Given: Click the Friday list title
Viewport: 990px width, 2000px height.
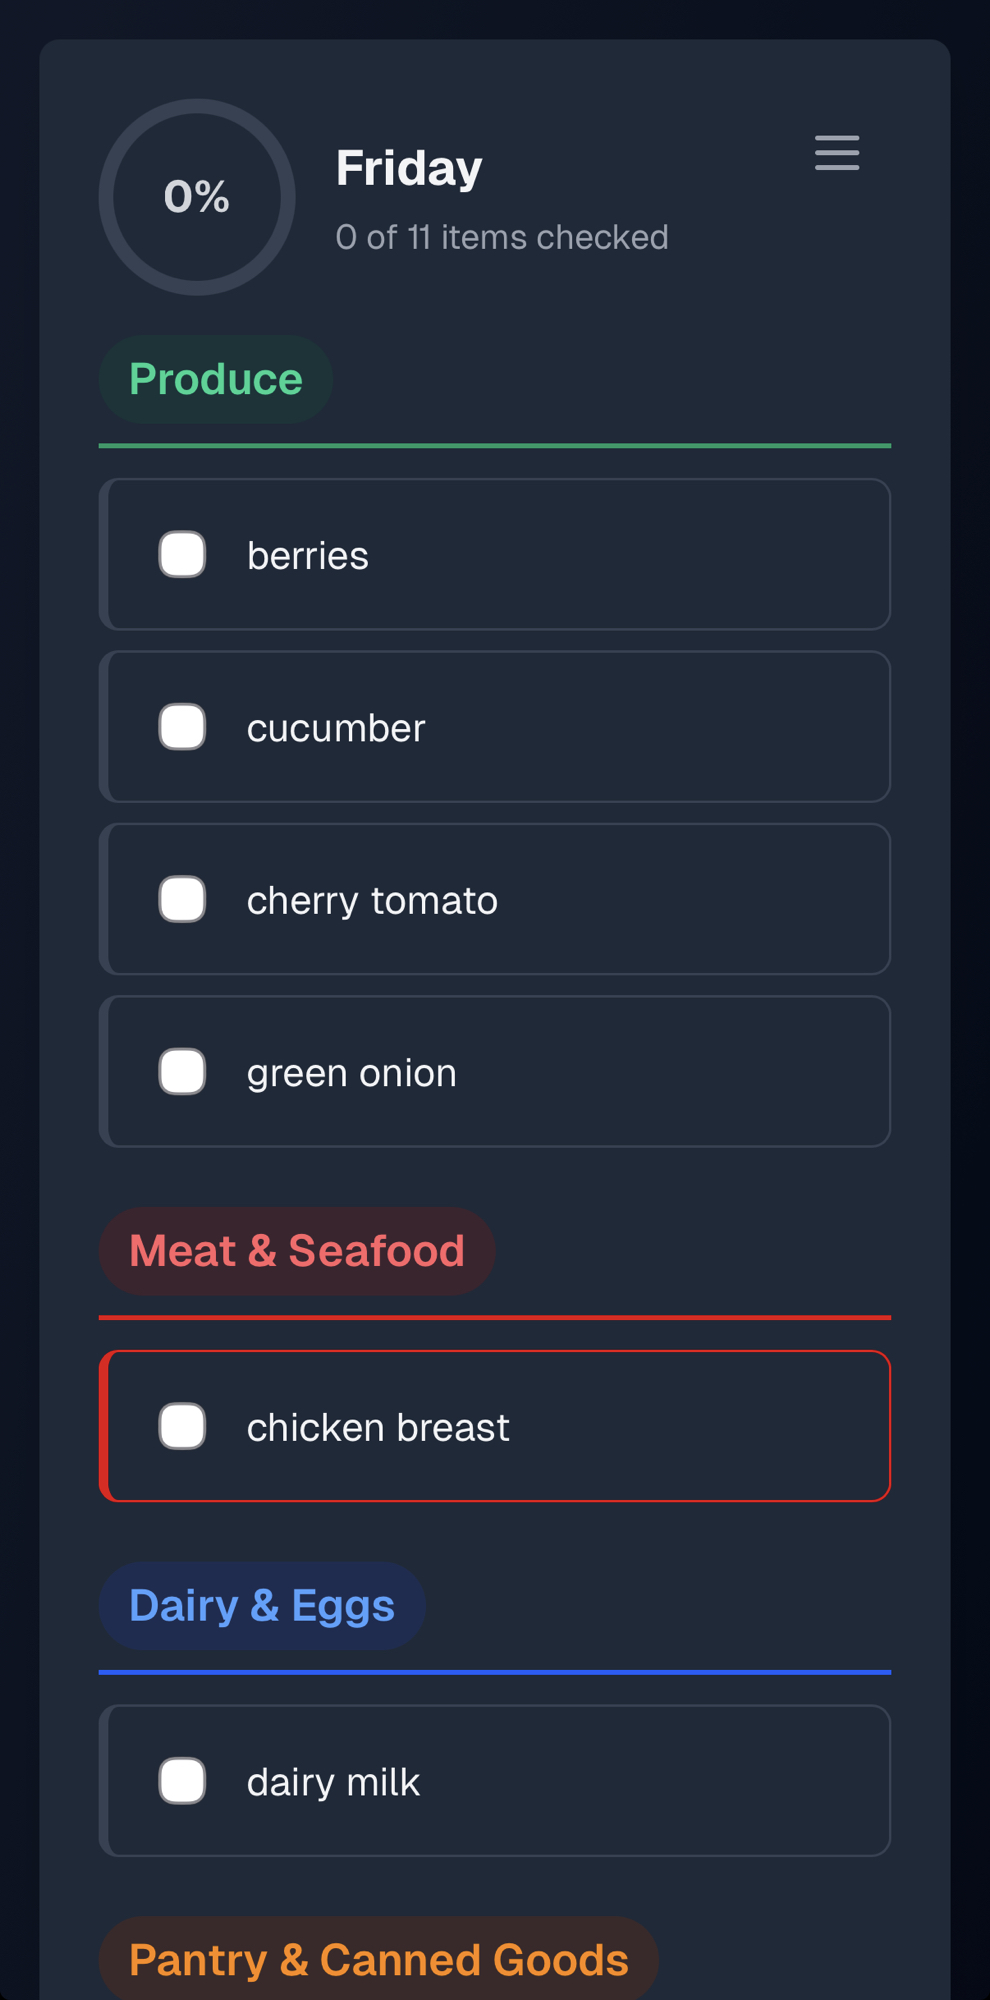Looking at the screenshot, I should coord(409,168).
